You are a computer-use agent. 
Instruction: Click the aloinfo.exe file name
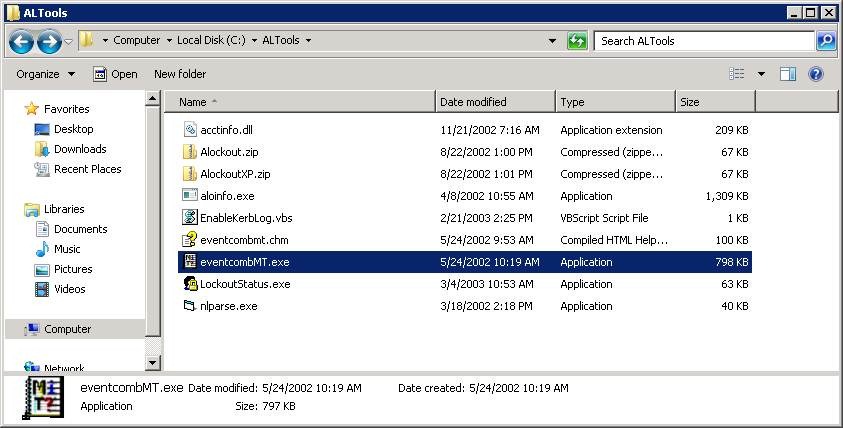coord(227,196)
